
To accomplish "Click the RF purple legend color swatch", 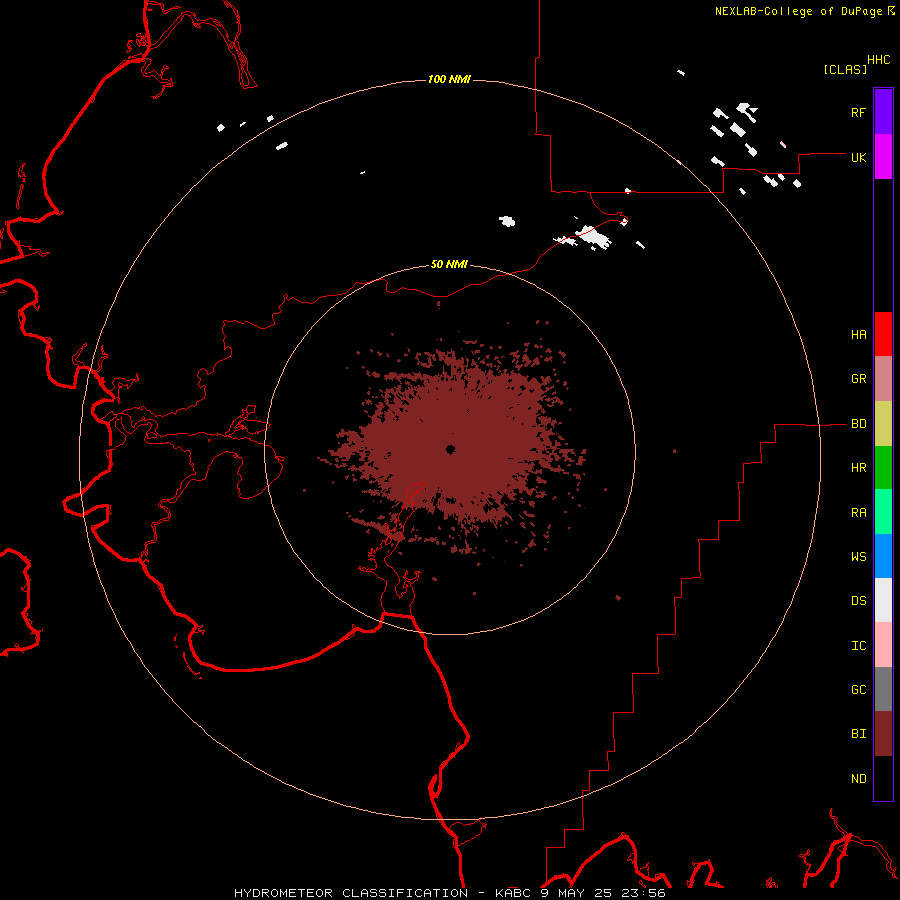I will [883, 112].
